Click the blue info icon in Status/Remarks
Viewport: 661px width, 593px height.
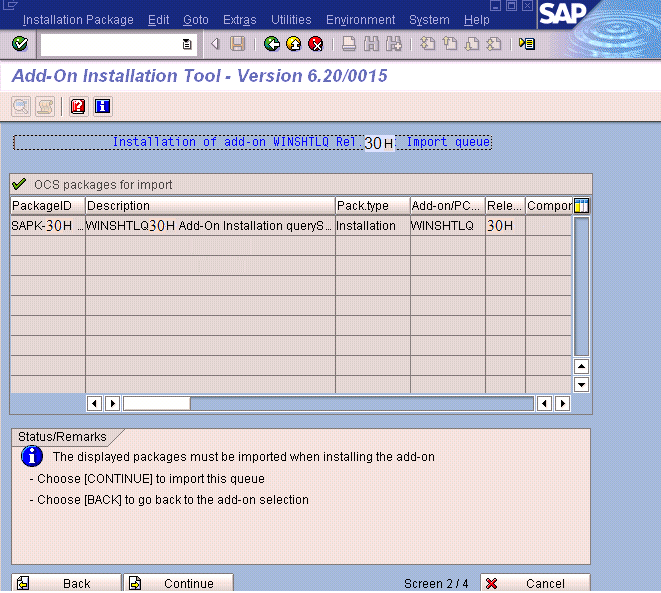coord(32,456)
